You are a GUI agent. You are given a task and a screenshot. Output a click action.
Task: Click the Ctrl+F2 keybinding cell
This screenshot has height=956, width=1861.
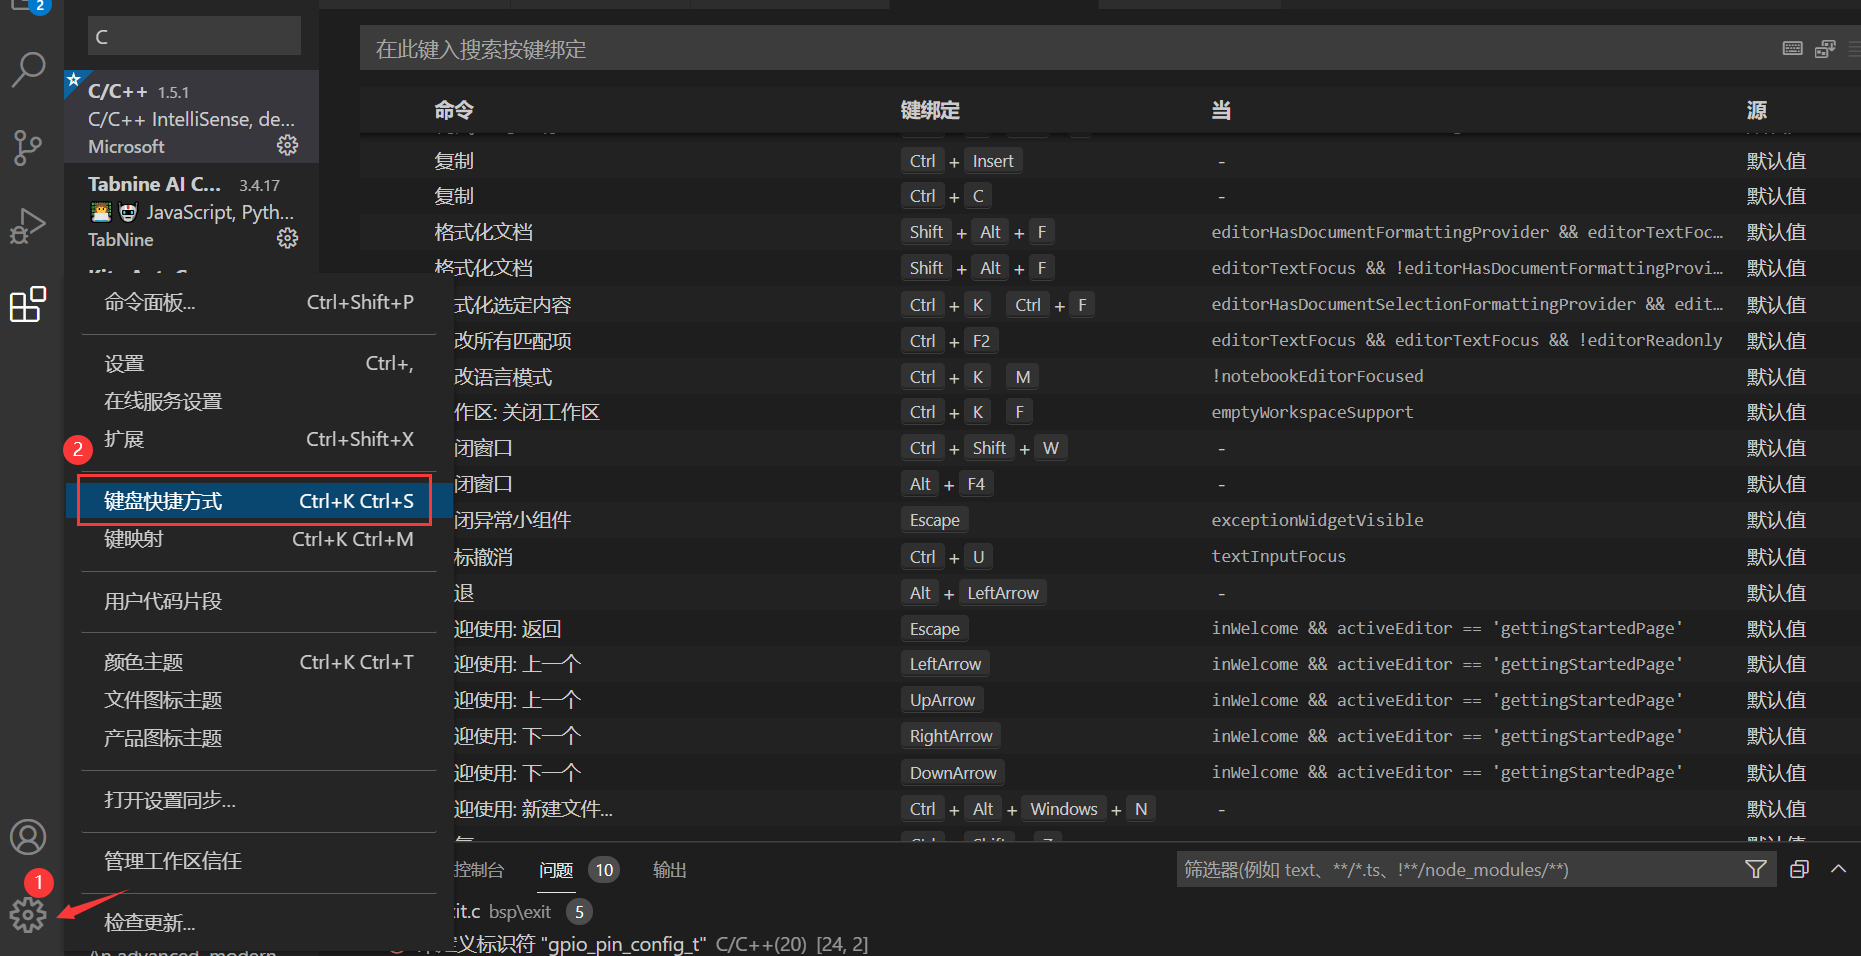[x=950, y=341]
